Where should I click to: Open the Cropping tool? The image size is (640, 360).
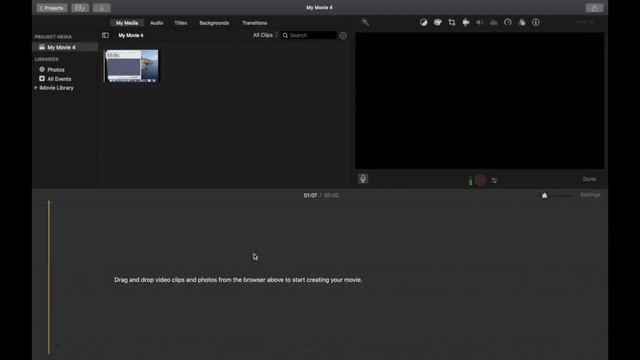click(452, 22)
